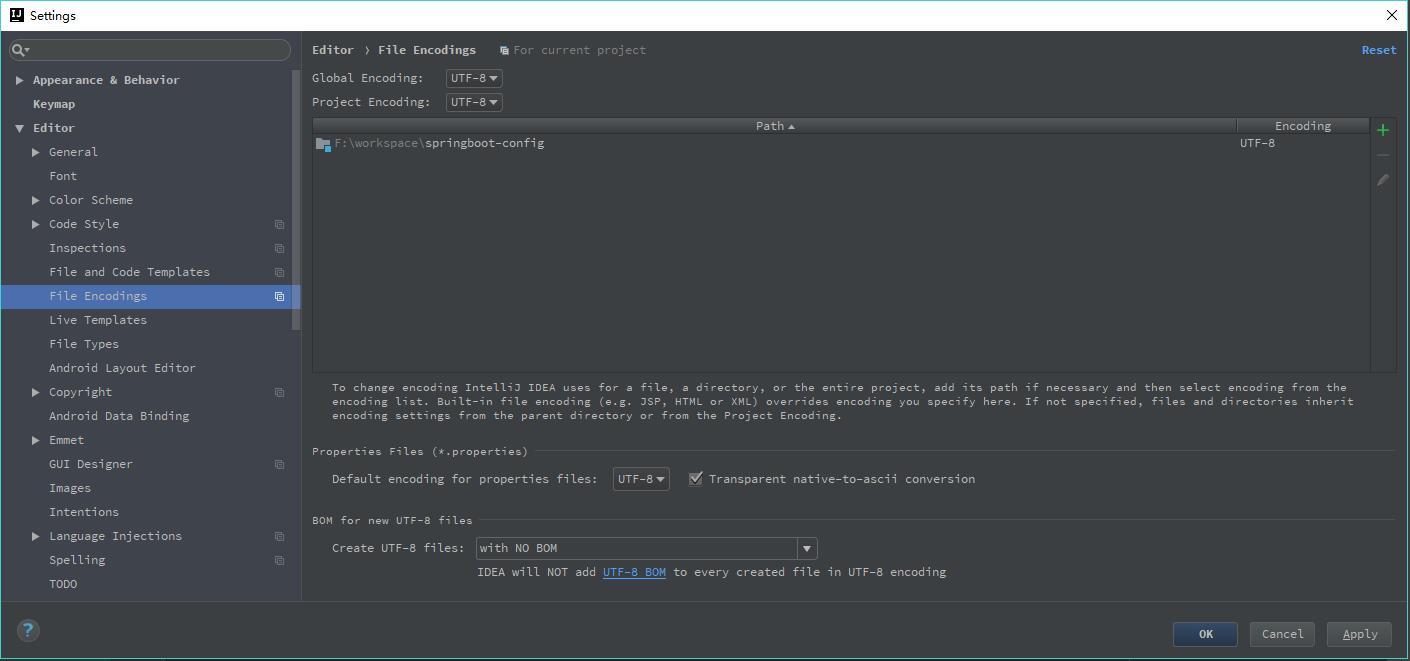Viewport: 1410px width, 661px height.
Task: Click the project-level icon beside GUI Designer
Action: click(x=279, y=465)
